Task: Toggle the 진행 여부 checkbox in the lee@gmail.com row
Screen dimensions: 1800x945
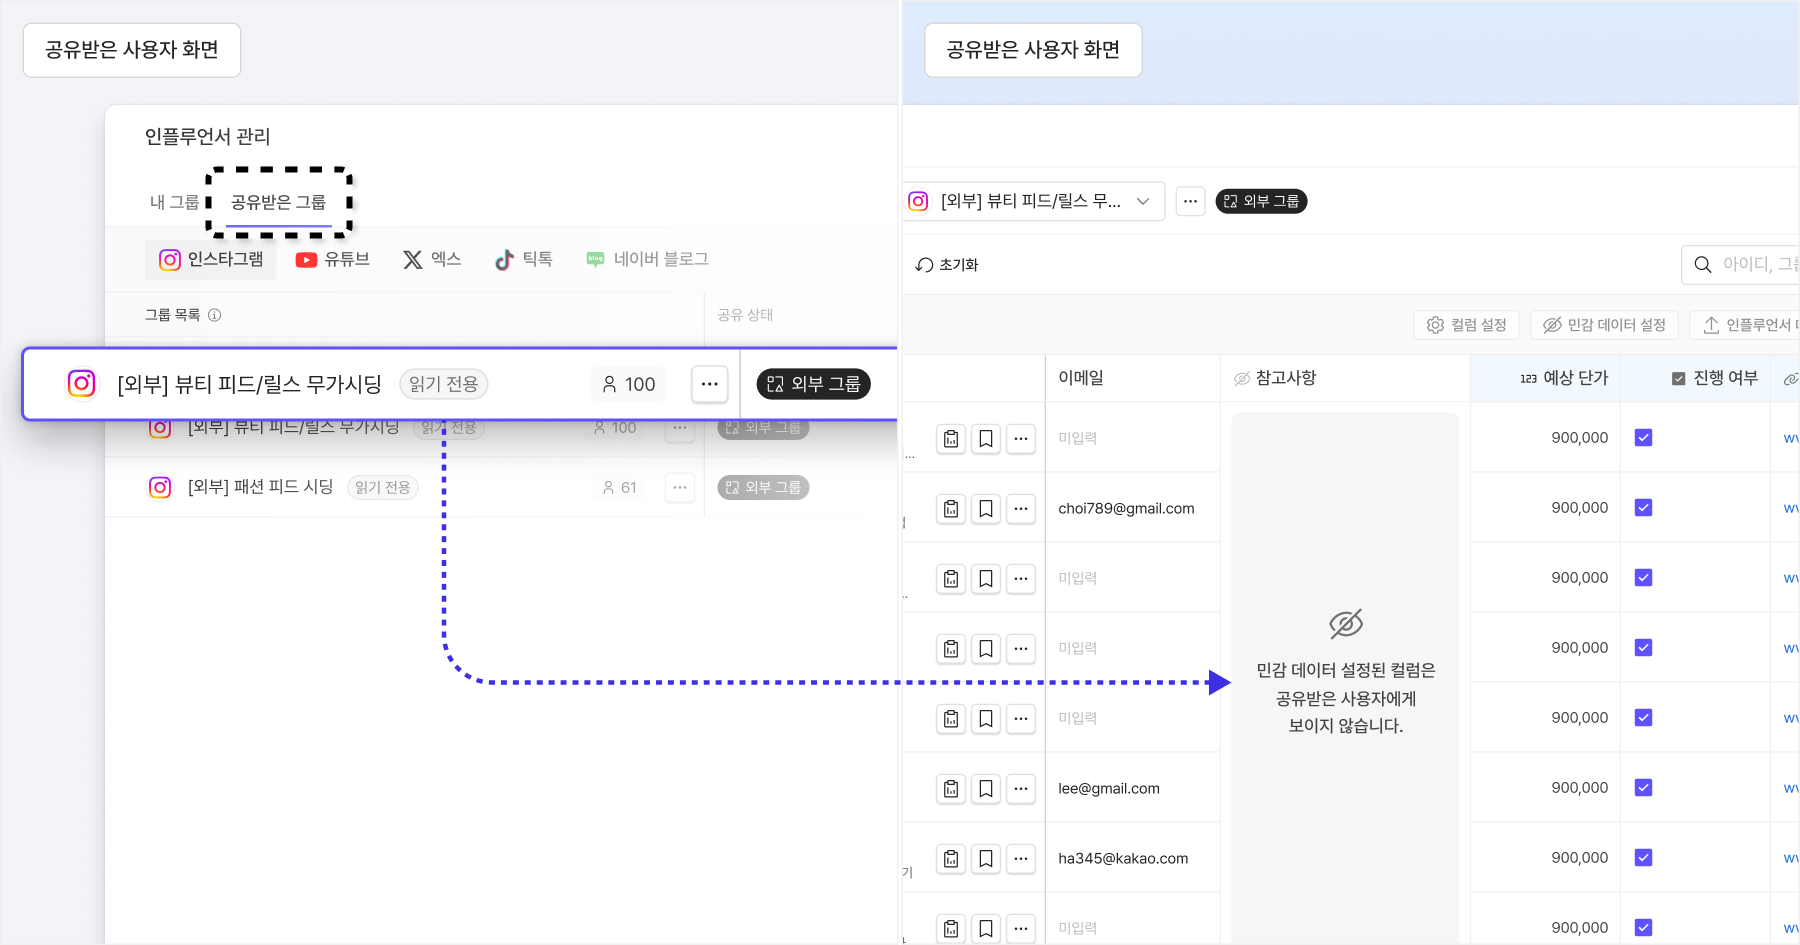Action: [x=1643, y=788]
